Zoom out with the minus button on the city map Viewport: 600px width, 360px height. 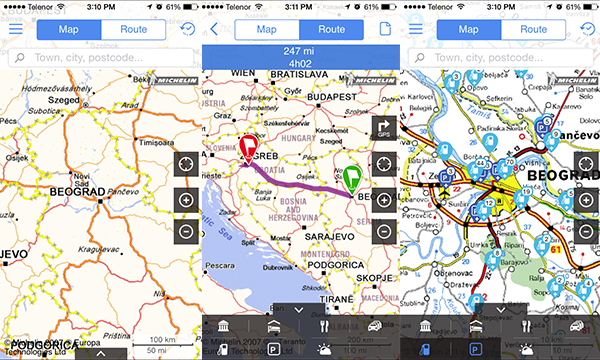(x=586, y=231)
